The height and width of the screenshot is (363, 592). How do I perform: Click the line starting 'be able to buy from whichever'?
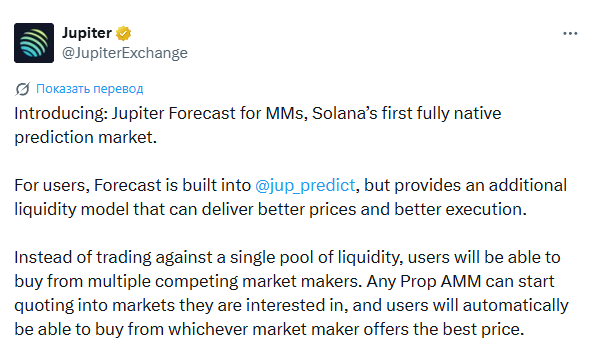269,329
